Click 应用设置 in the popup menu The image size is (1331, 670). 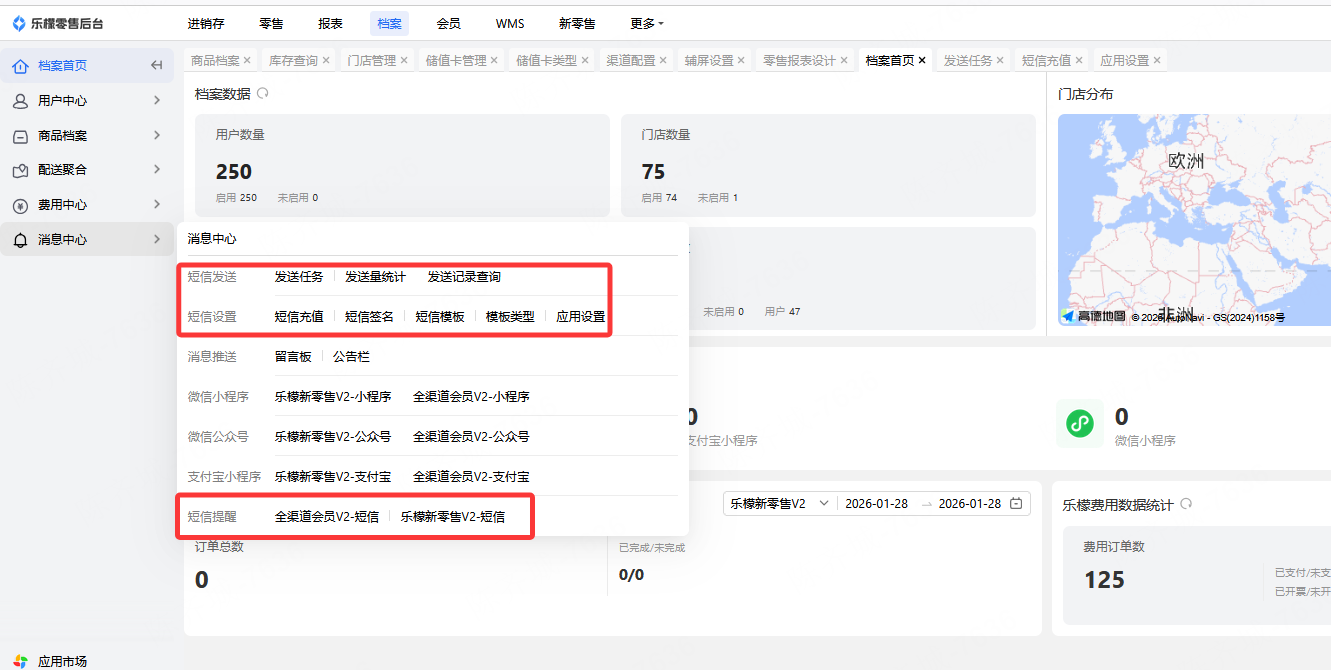(x=581, y=317)
